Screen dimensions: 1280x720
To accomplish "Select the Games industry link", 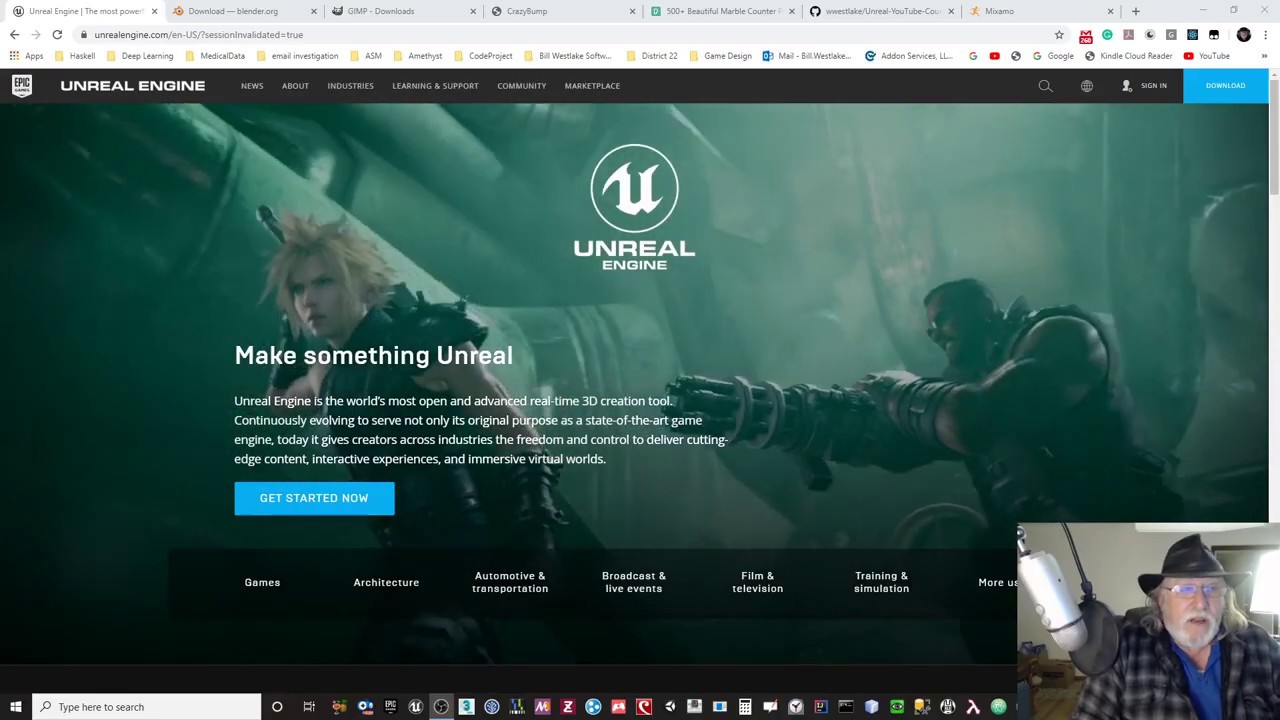I will (x=262, y=582).
